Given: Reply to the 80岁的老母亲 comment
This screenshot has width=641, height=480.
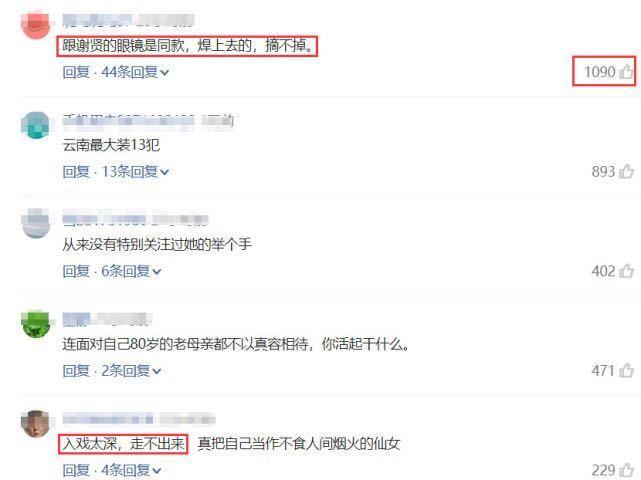Looking at the screenshot, I should pyautogui.click(x=76, y=371).
